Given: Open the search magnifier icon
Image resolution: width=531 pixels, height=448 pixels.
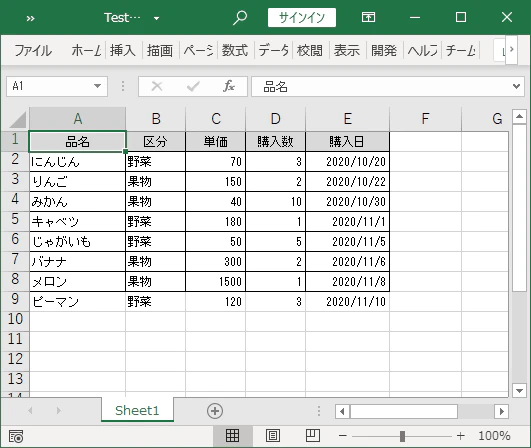Looking at the screenshot, I should pyautogui.click(x=240, y=18).
